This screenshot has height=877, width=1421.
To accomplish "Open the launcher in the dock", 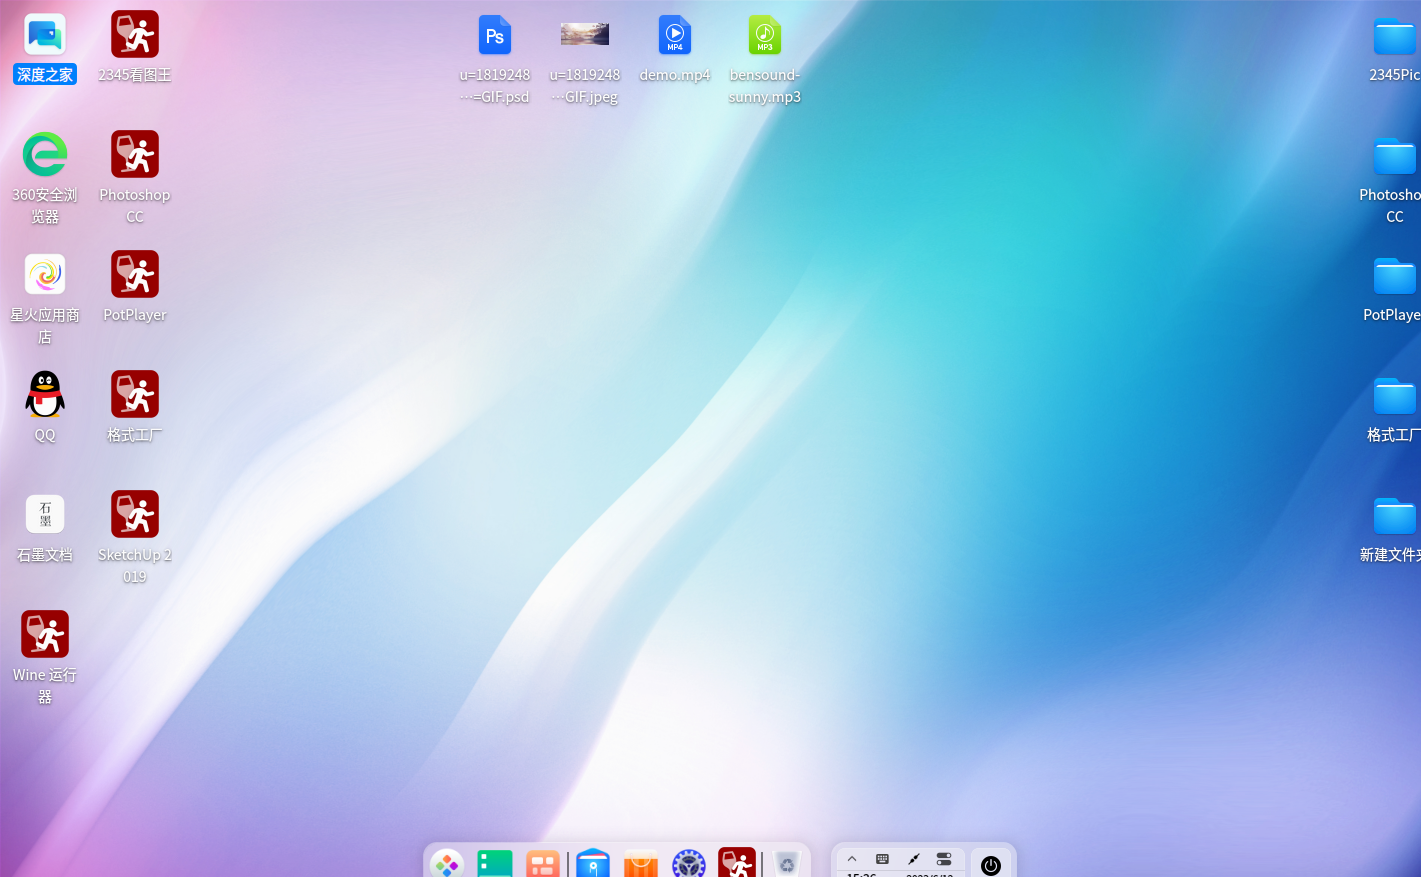I will [446, 864].
